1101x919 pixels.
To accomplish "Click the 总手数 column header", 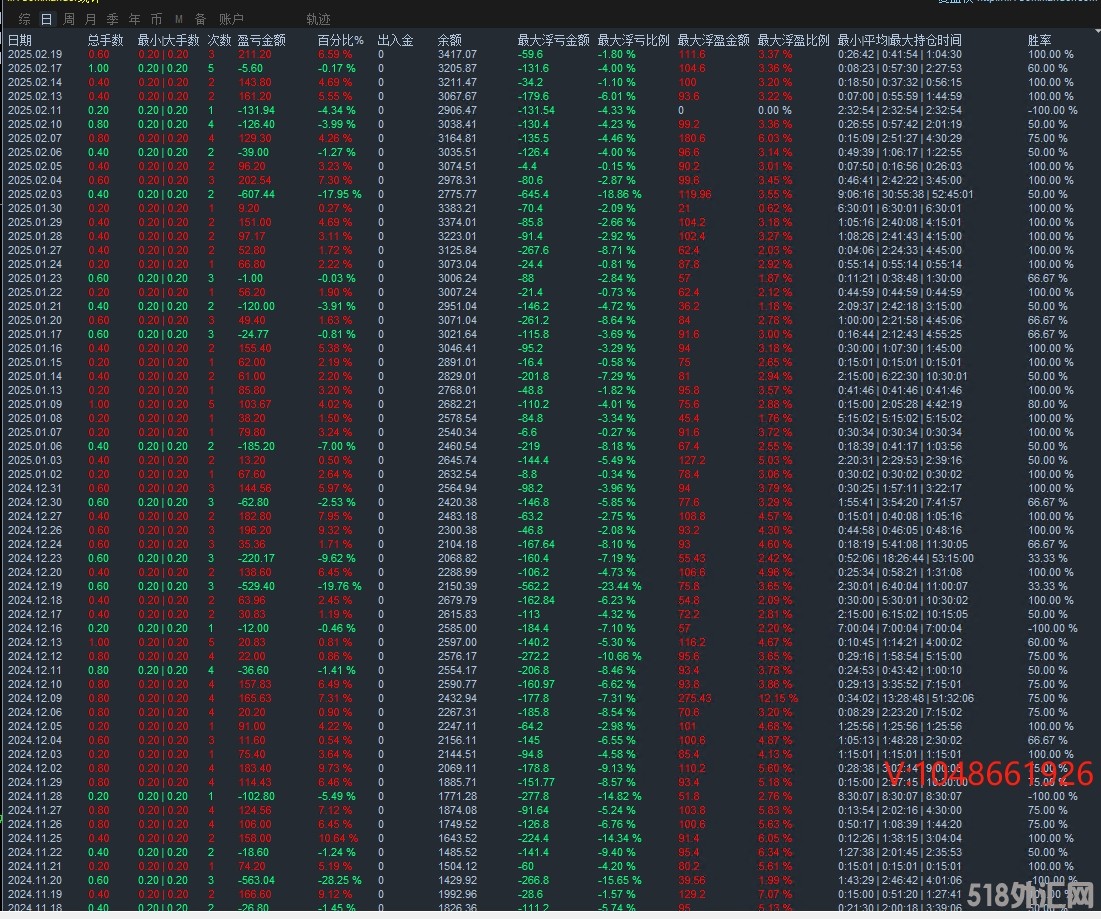I will click(x=105, y=40).
